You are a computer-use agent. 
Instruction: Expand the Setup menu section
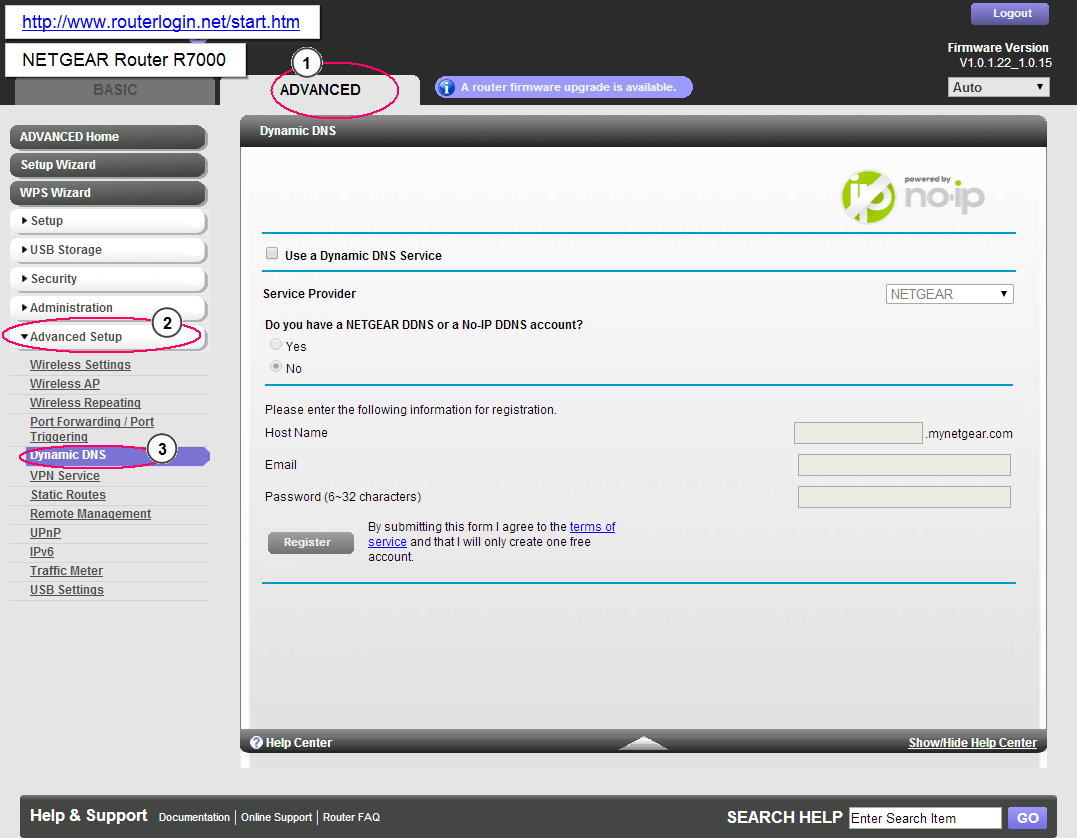pos(108,221)
